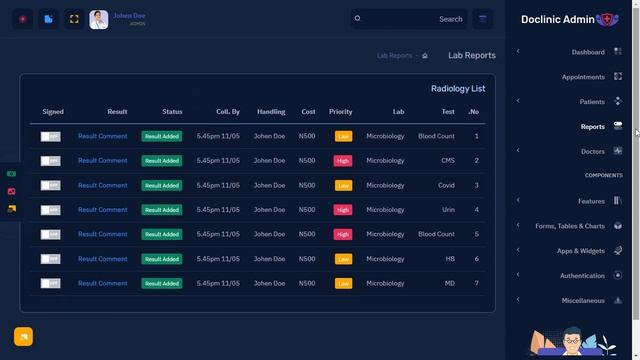Toggle Signed switch for row 1
The image size is (640, 360).
click(51, 136)
